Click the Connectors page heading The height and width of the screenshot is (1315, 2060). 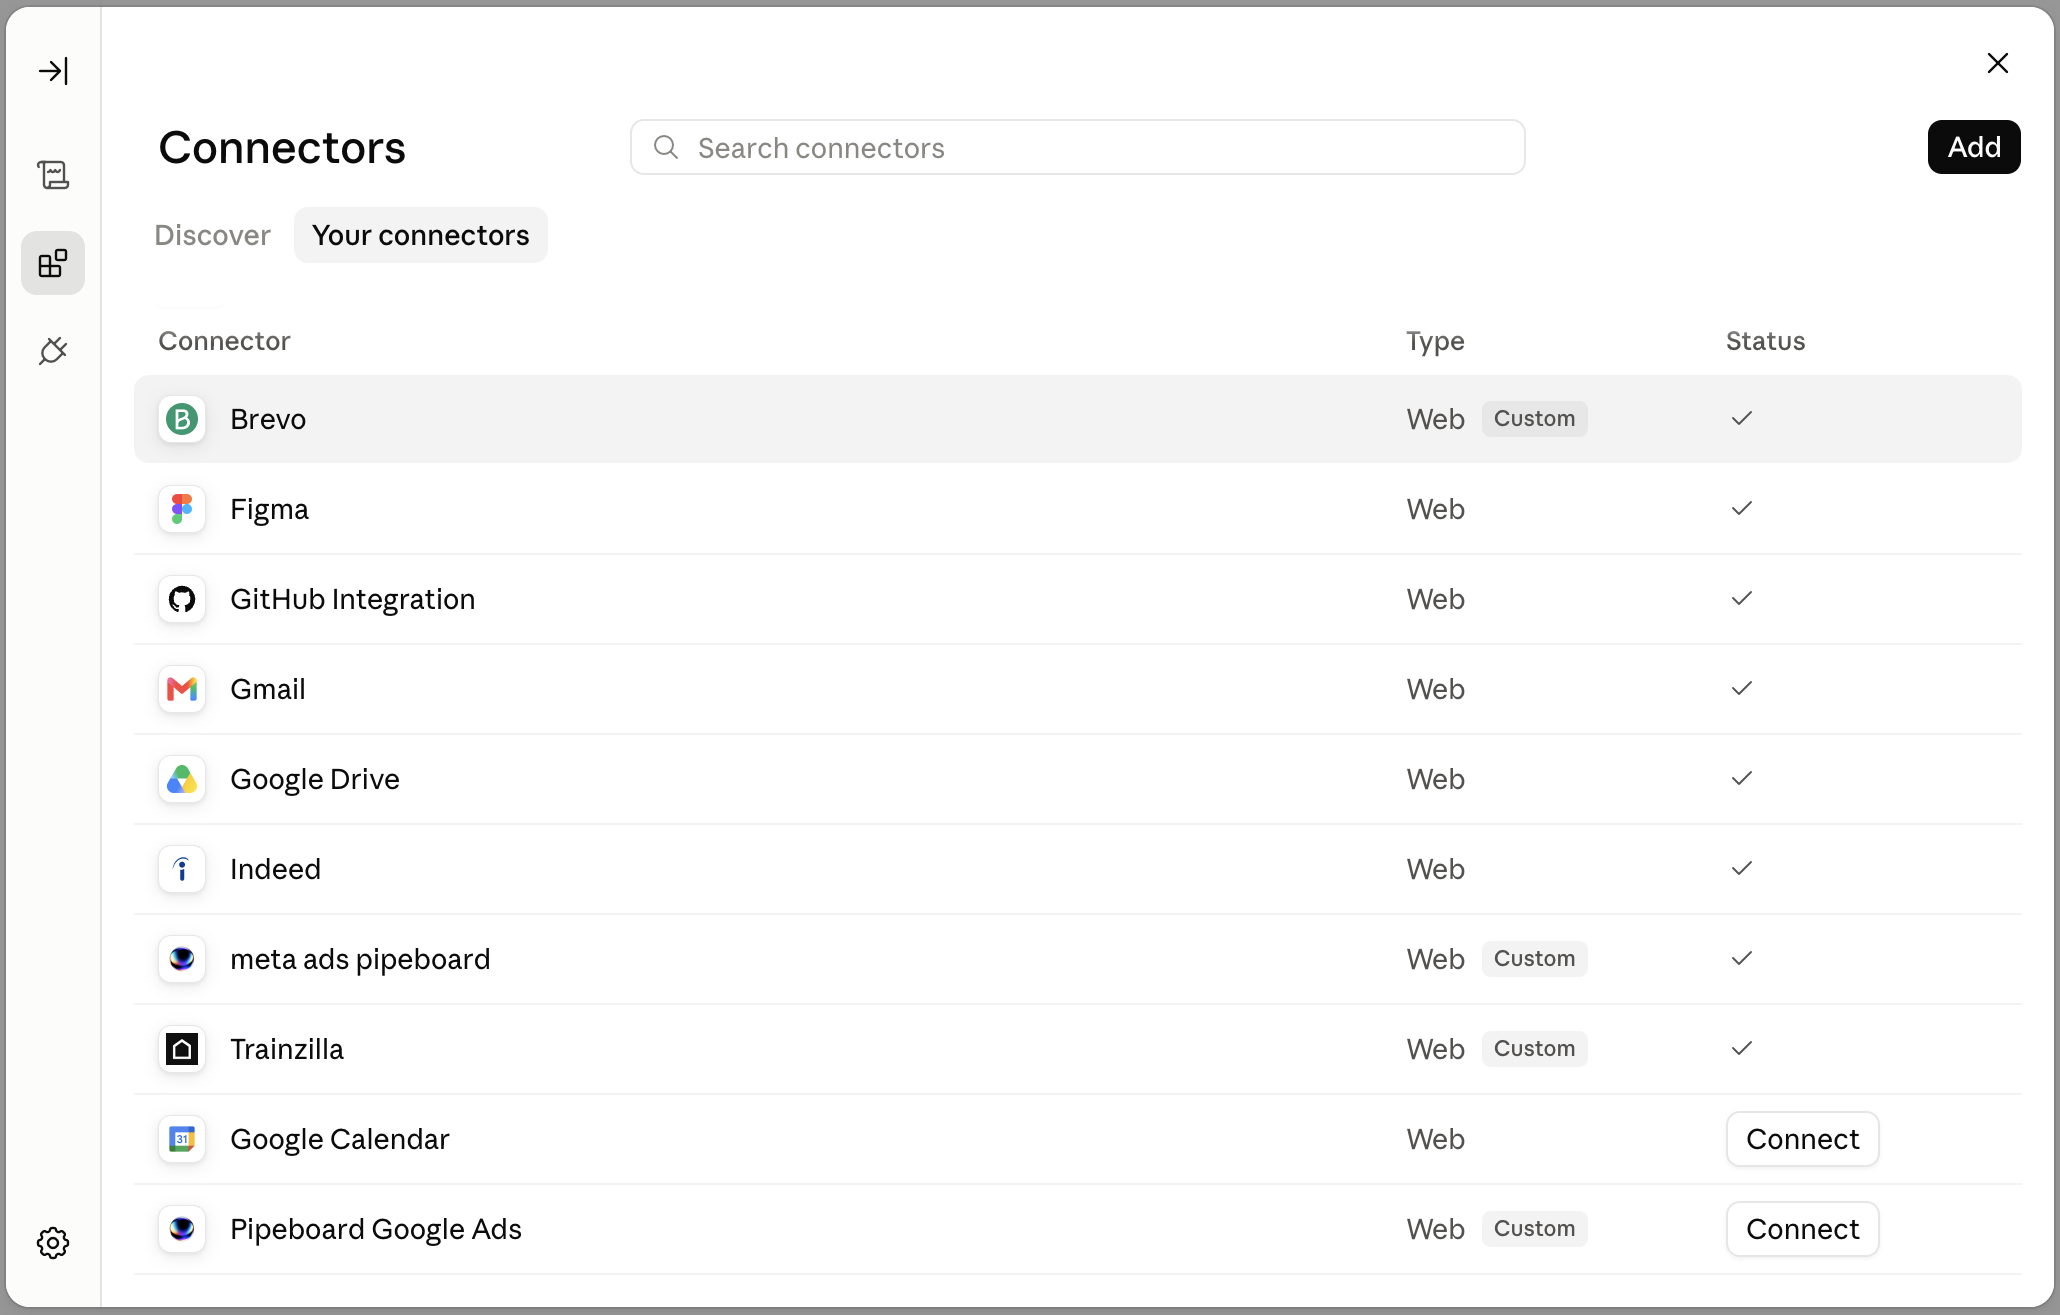coord(282,148)
